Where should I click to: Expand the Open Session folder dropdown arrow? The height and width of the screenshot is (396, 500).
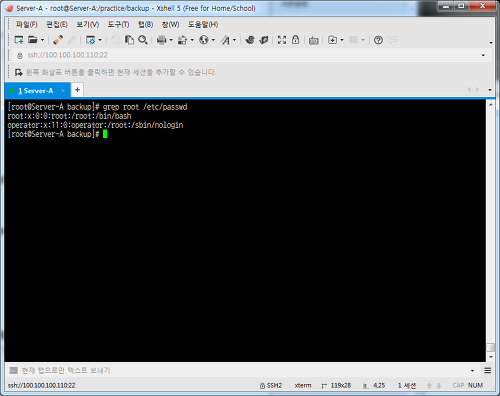tap(42, 40)
